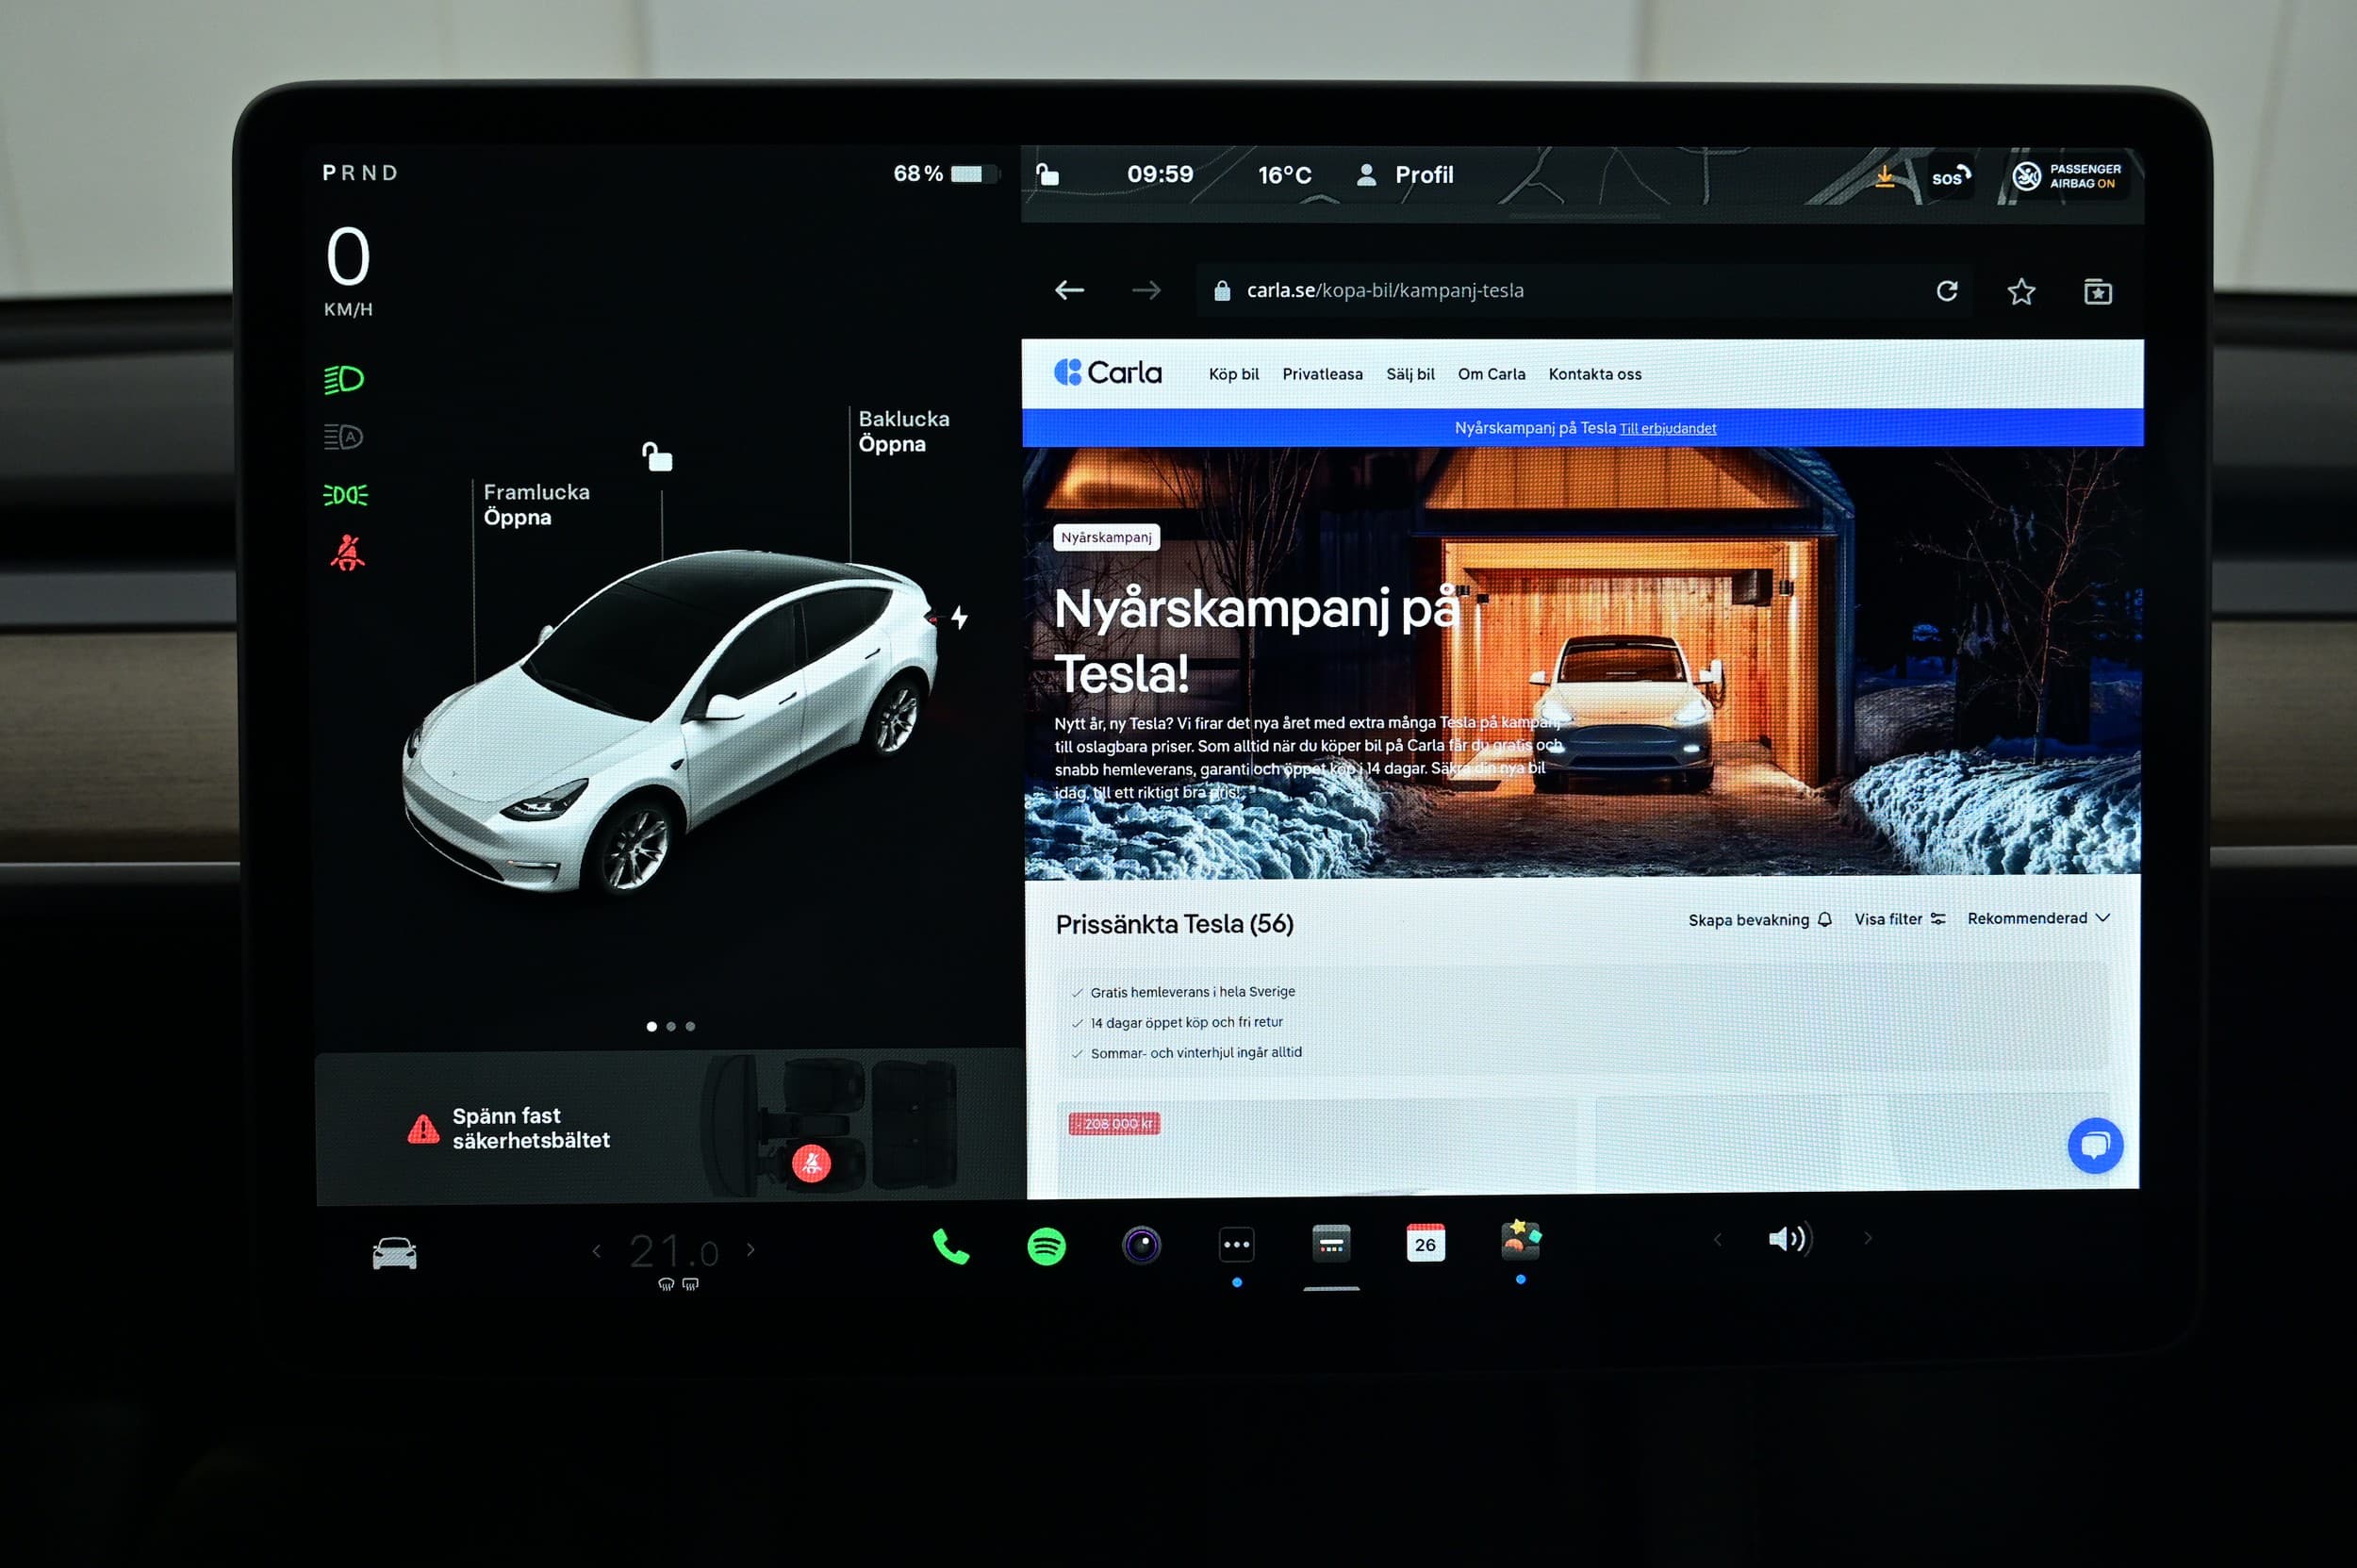Screen dimensions: 2357x1568
Task: Tap the charge port lightning icon
Action: [959, 617]
